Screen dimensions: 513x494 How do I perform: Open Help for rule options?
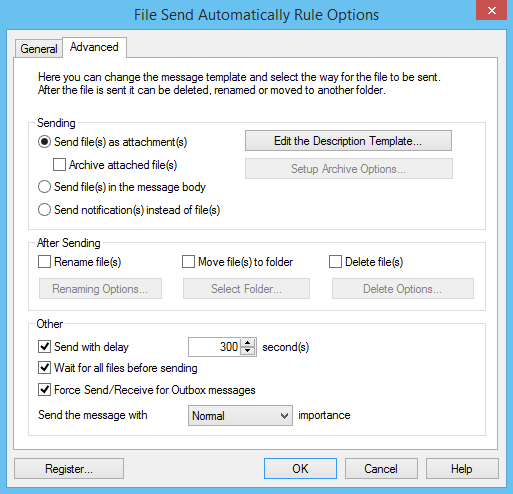point(462,469)
